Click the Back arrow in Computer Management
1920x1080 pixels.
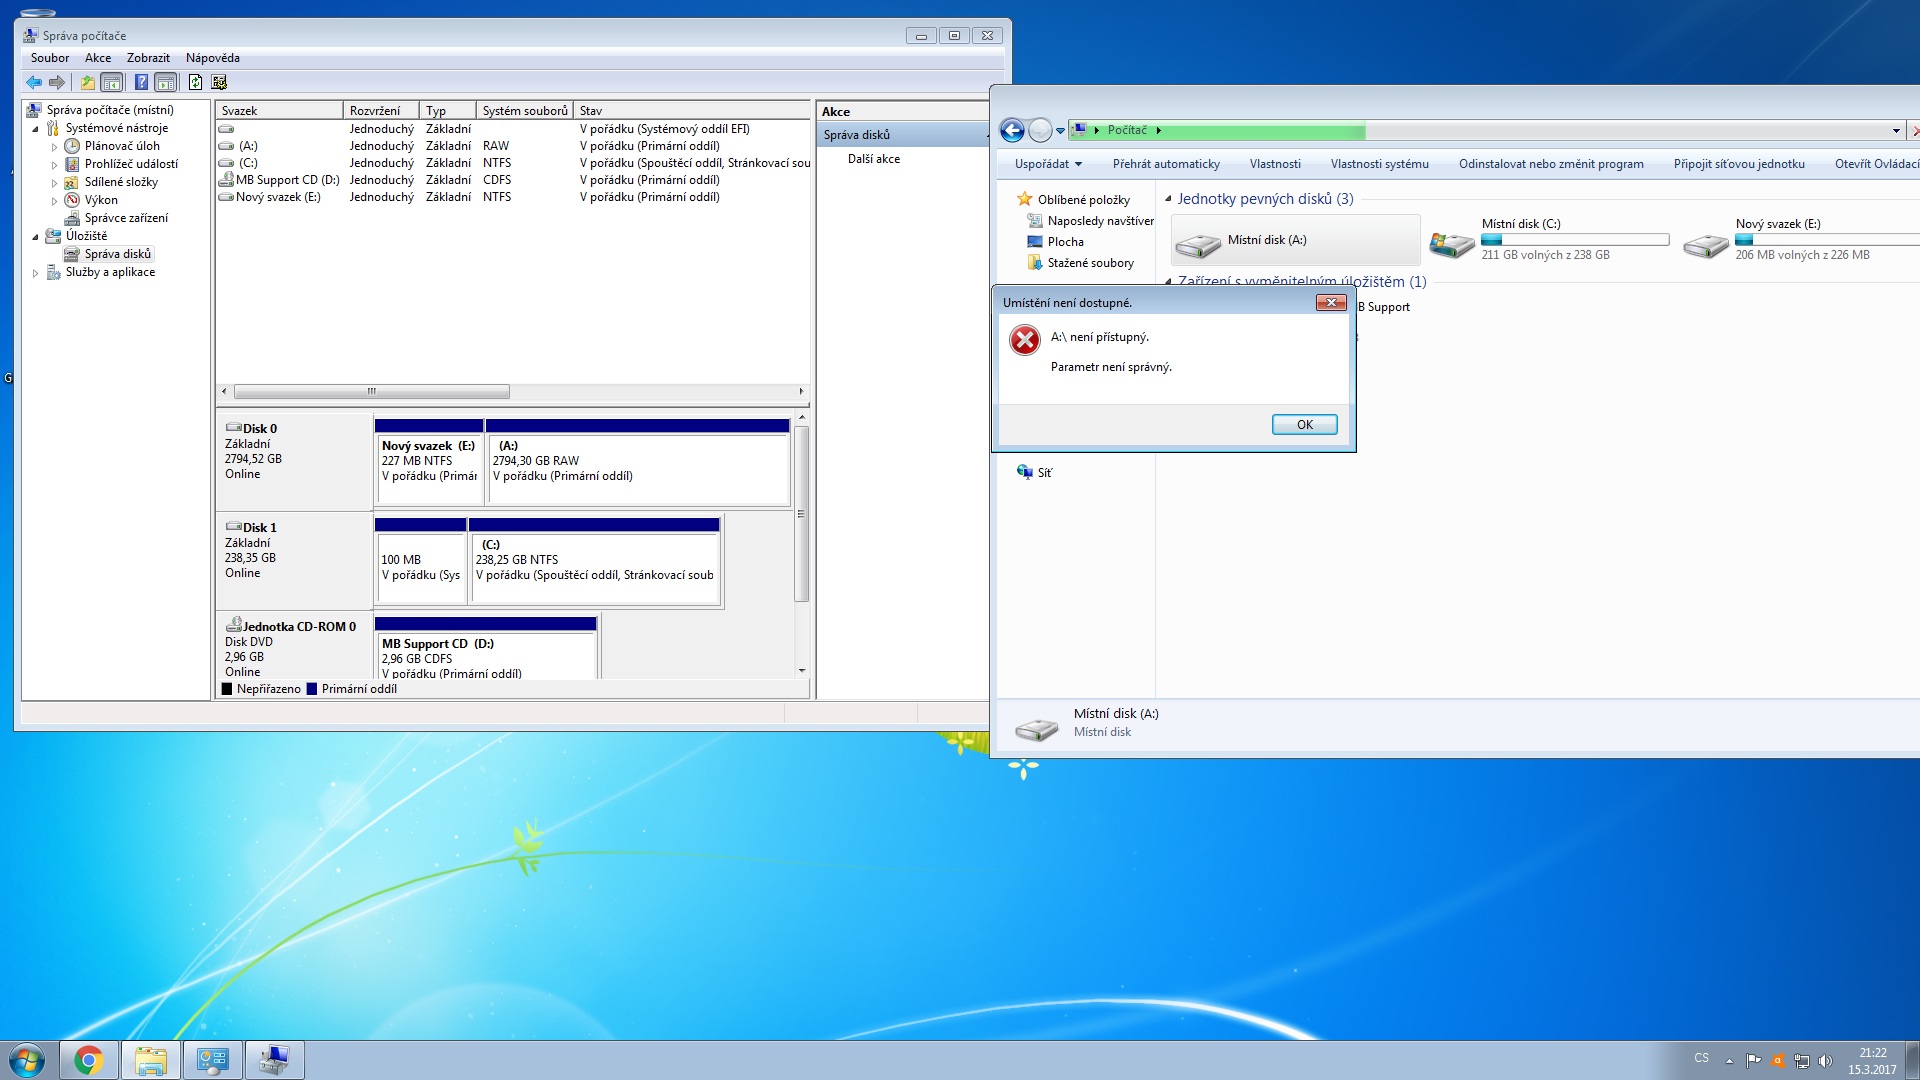pos(34,82)
